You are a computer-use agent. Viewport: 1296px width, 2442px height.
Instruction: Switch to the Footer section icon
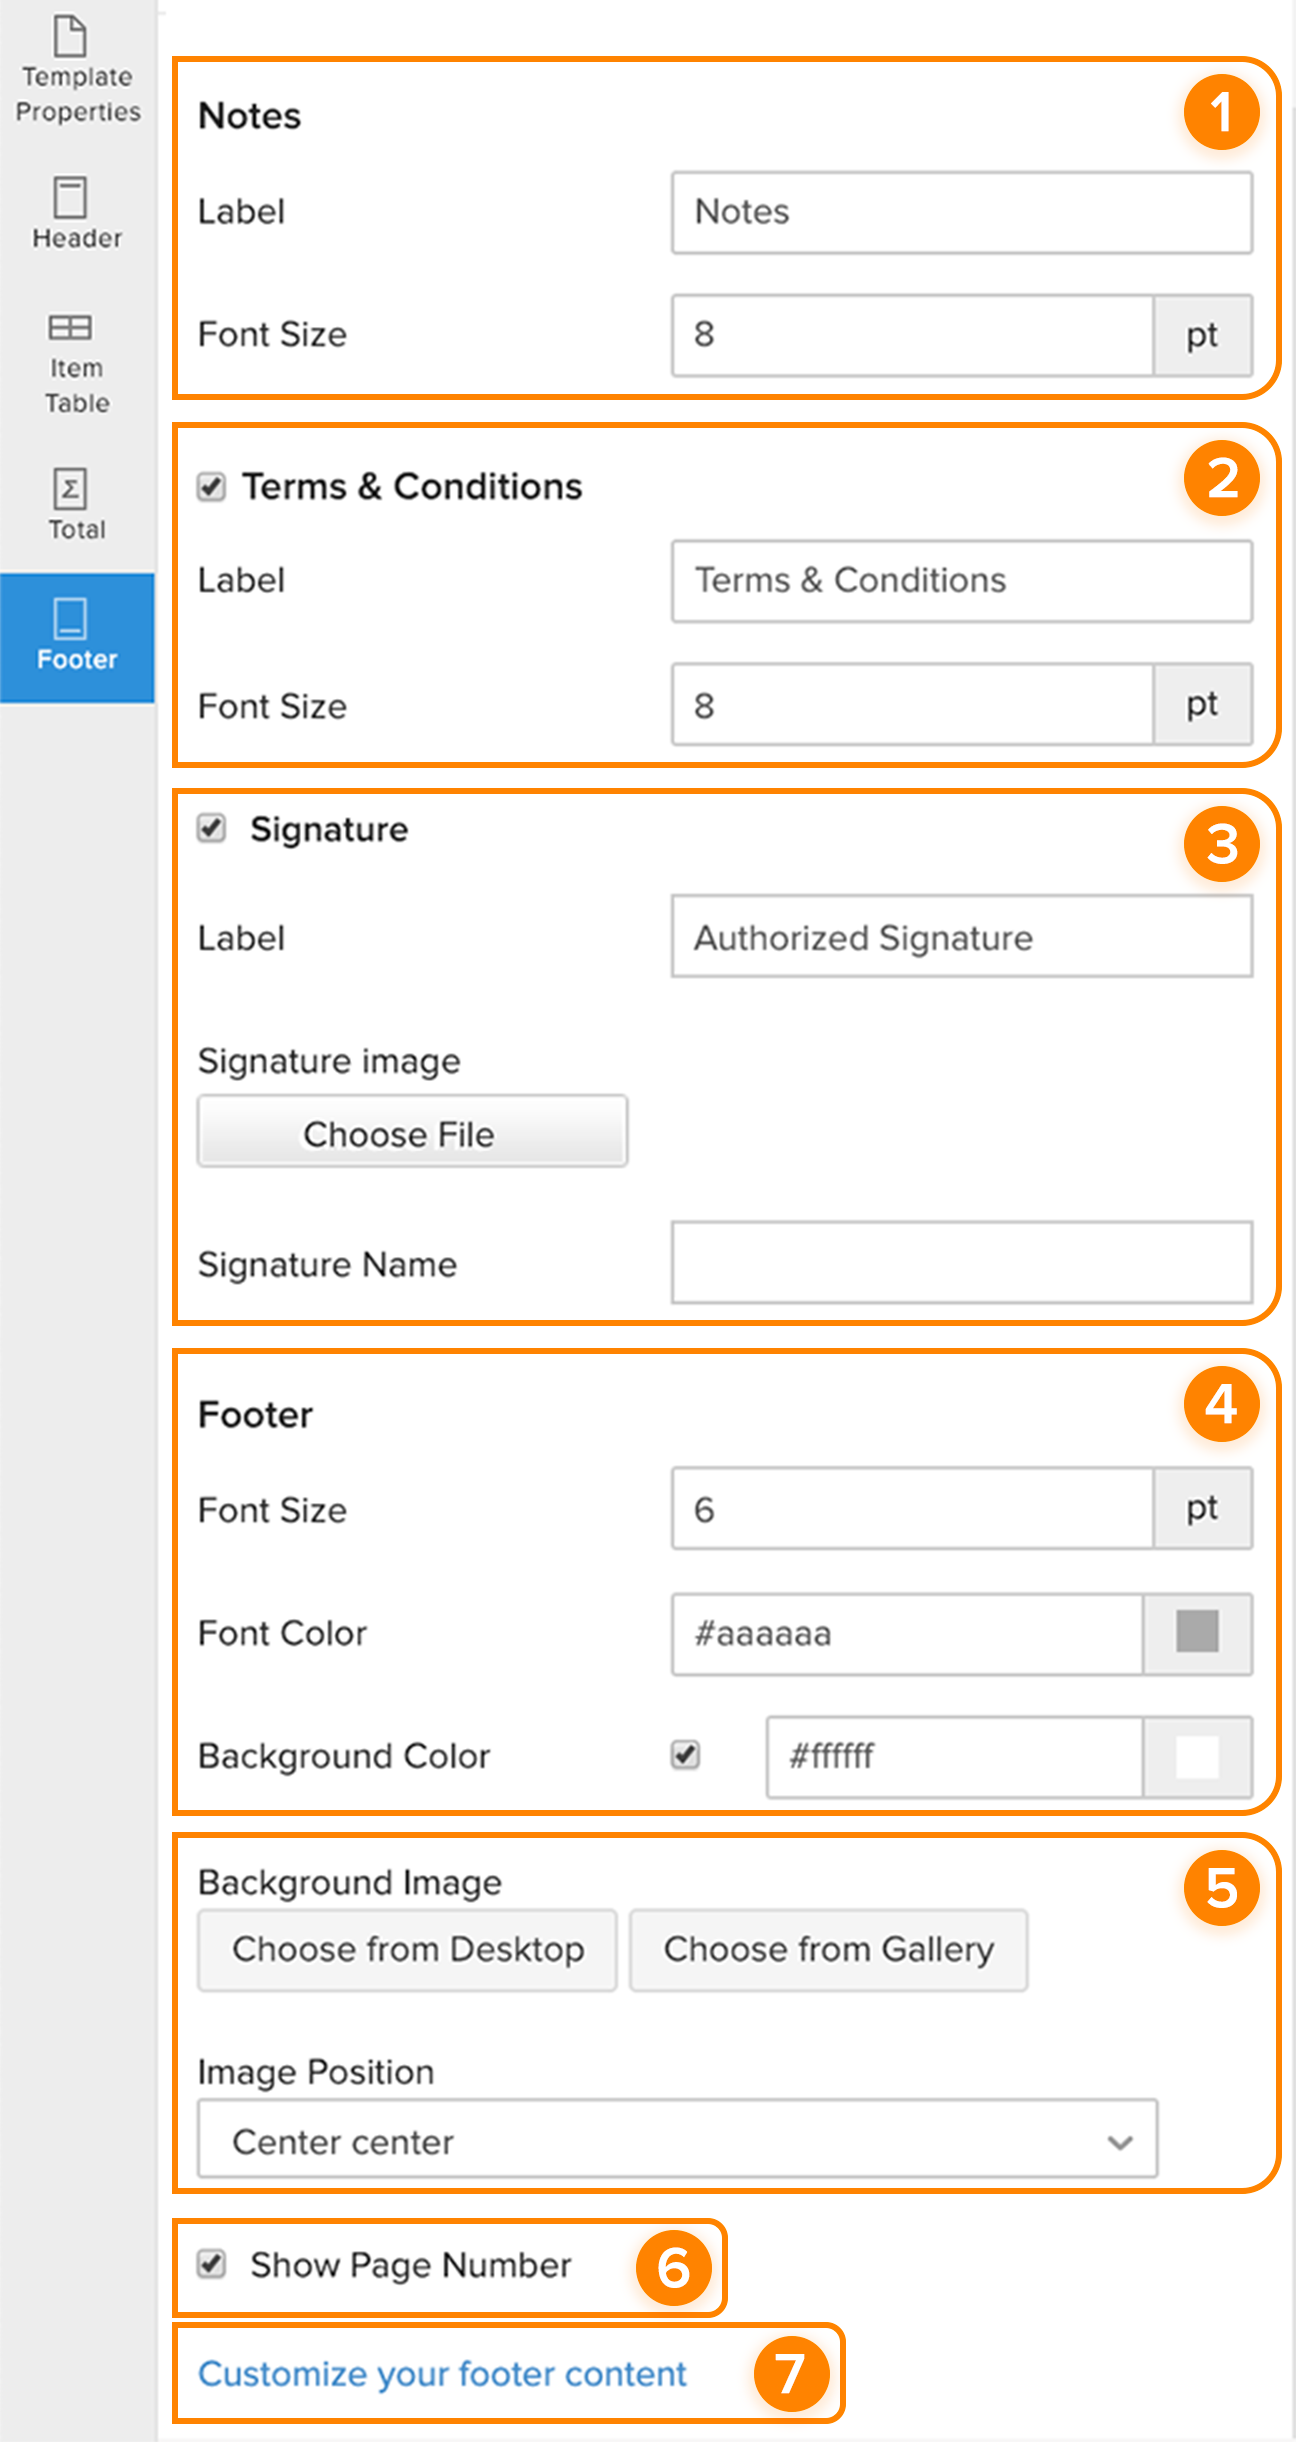[x=75, y=635]
